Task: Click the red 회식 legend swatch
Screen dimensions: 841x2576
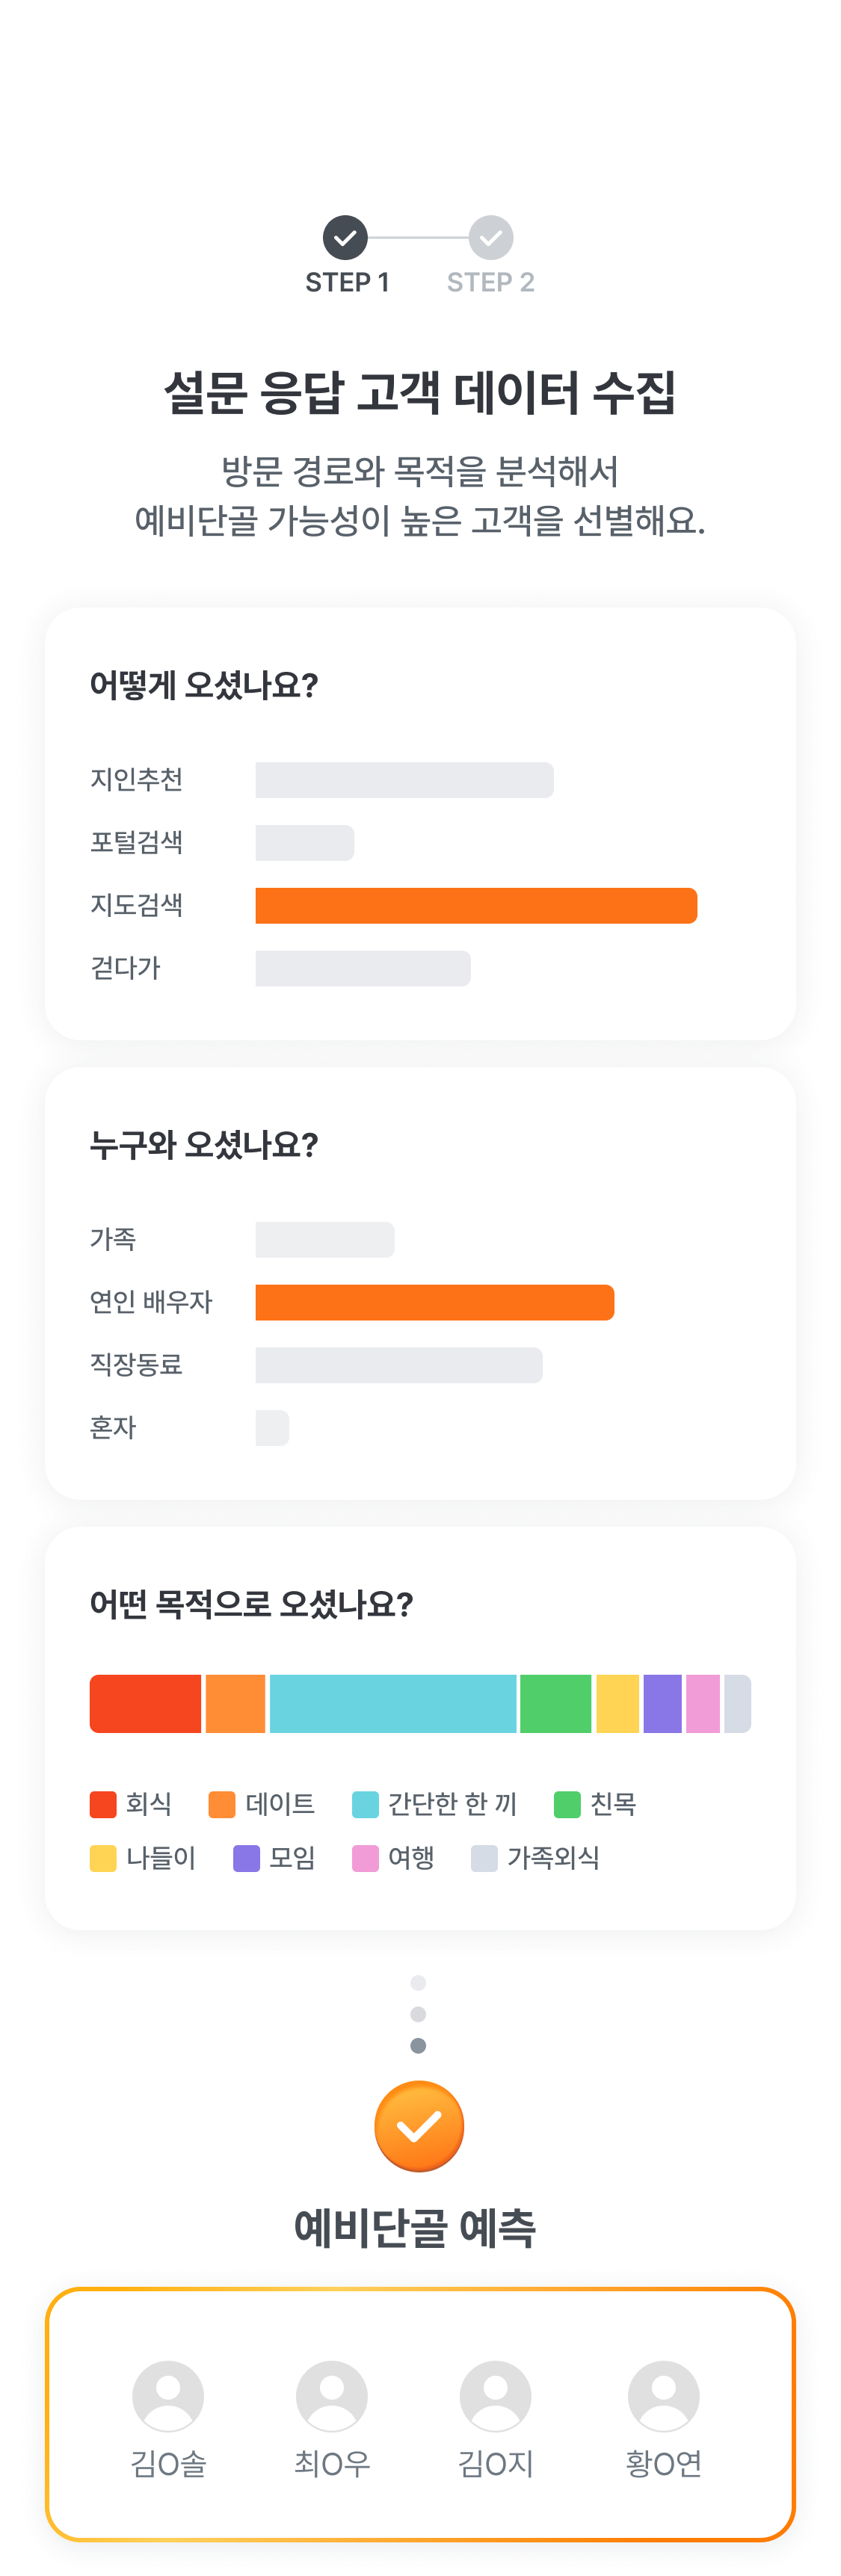Action: tap(103, 1804)
